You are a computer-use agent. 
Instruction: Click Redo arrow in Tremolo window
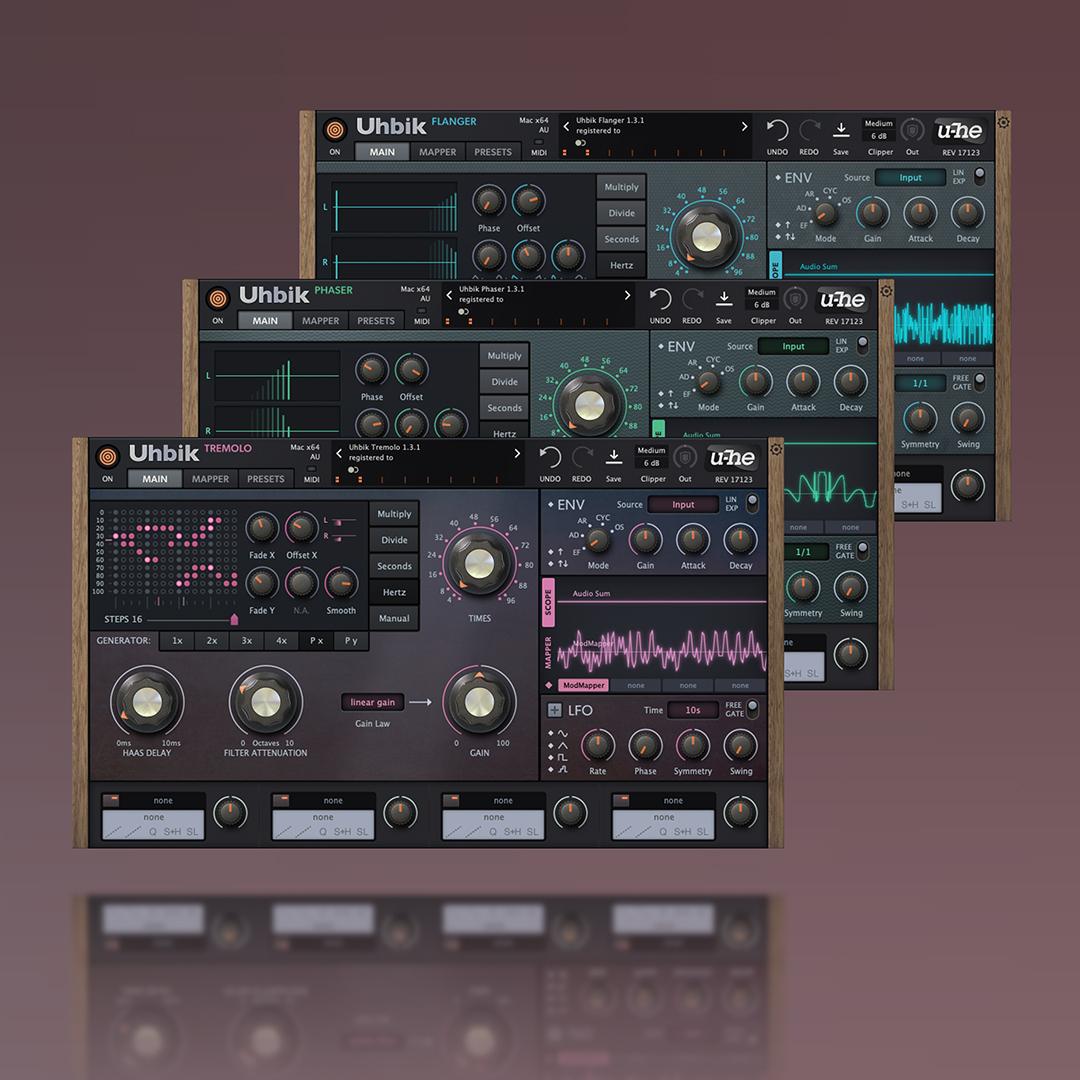coord(582,457)
